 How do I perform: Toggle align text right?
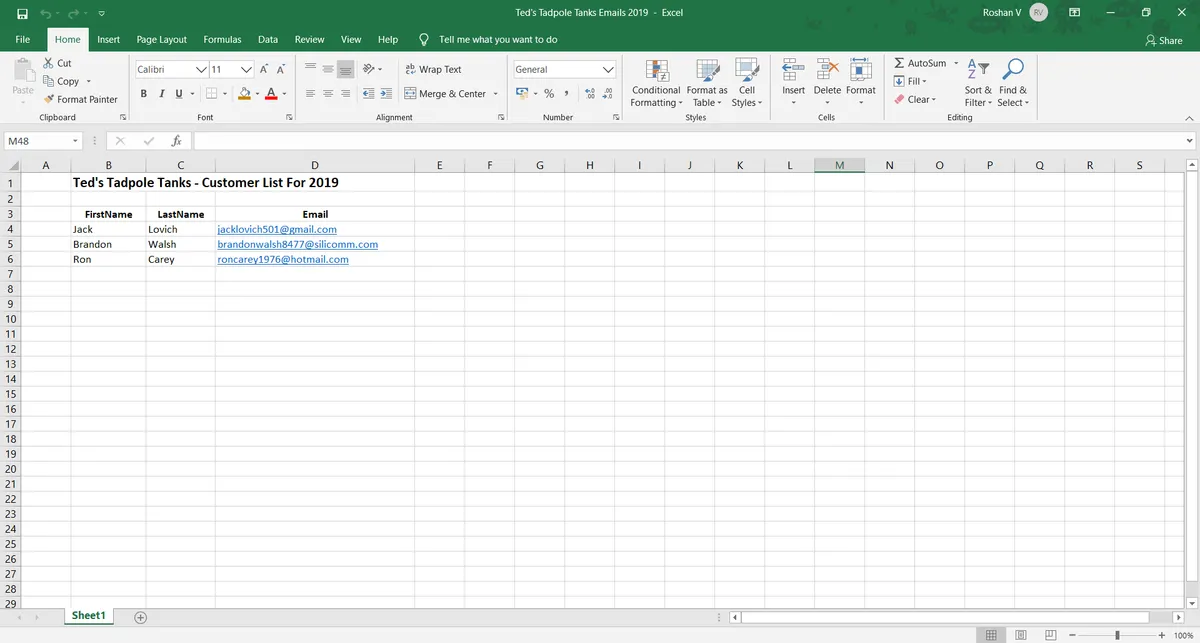[345, 93]
